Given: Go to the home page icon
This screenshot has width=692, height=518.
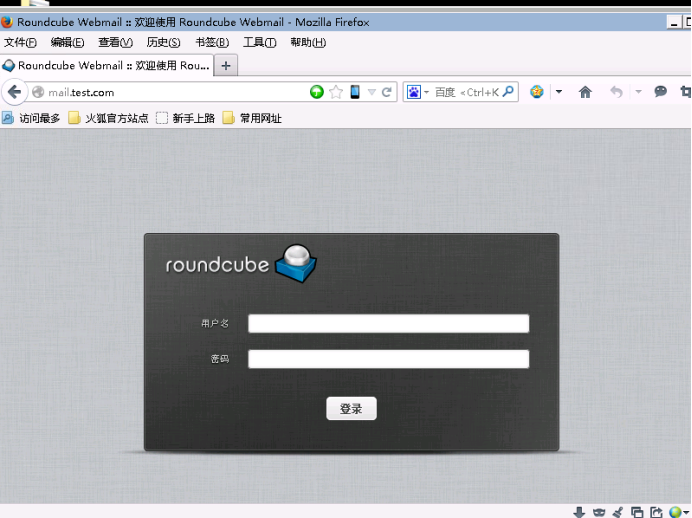Looking at the screenshot, I should (585, 92).
